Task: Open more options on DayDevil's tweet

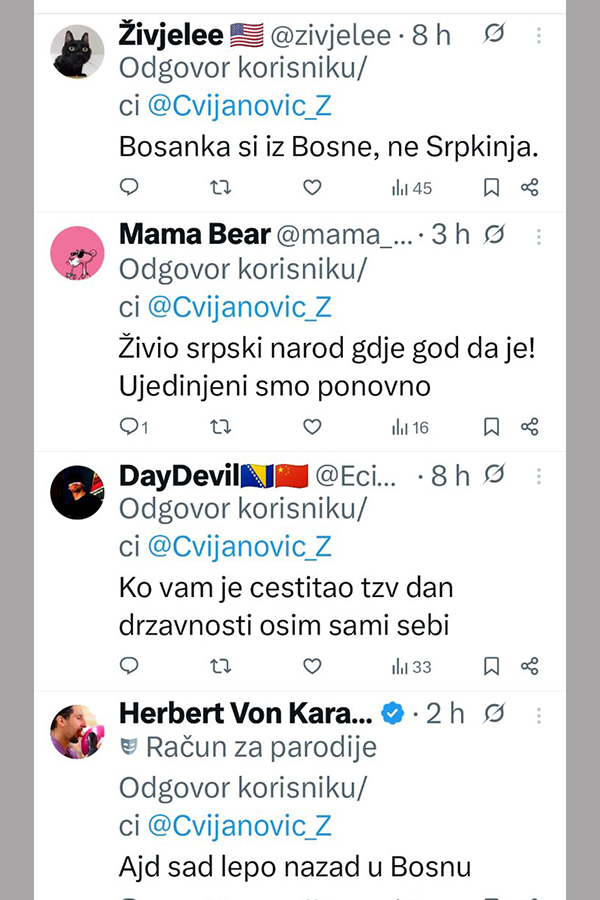Action: coord(539,476)
